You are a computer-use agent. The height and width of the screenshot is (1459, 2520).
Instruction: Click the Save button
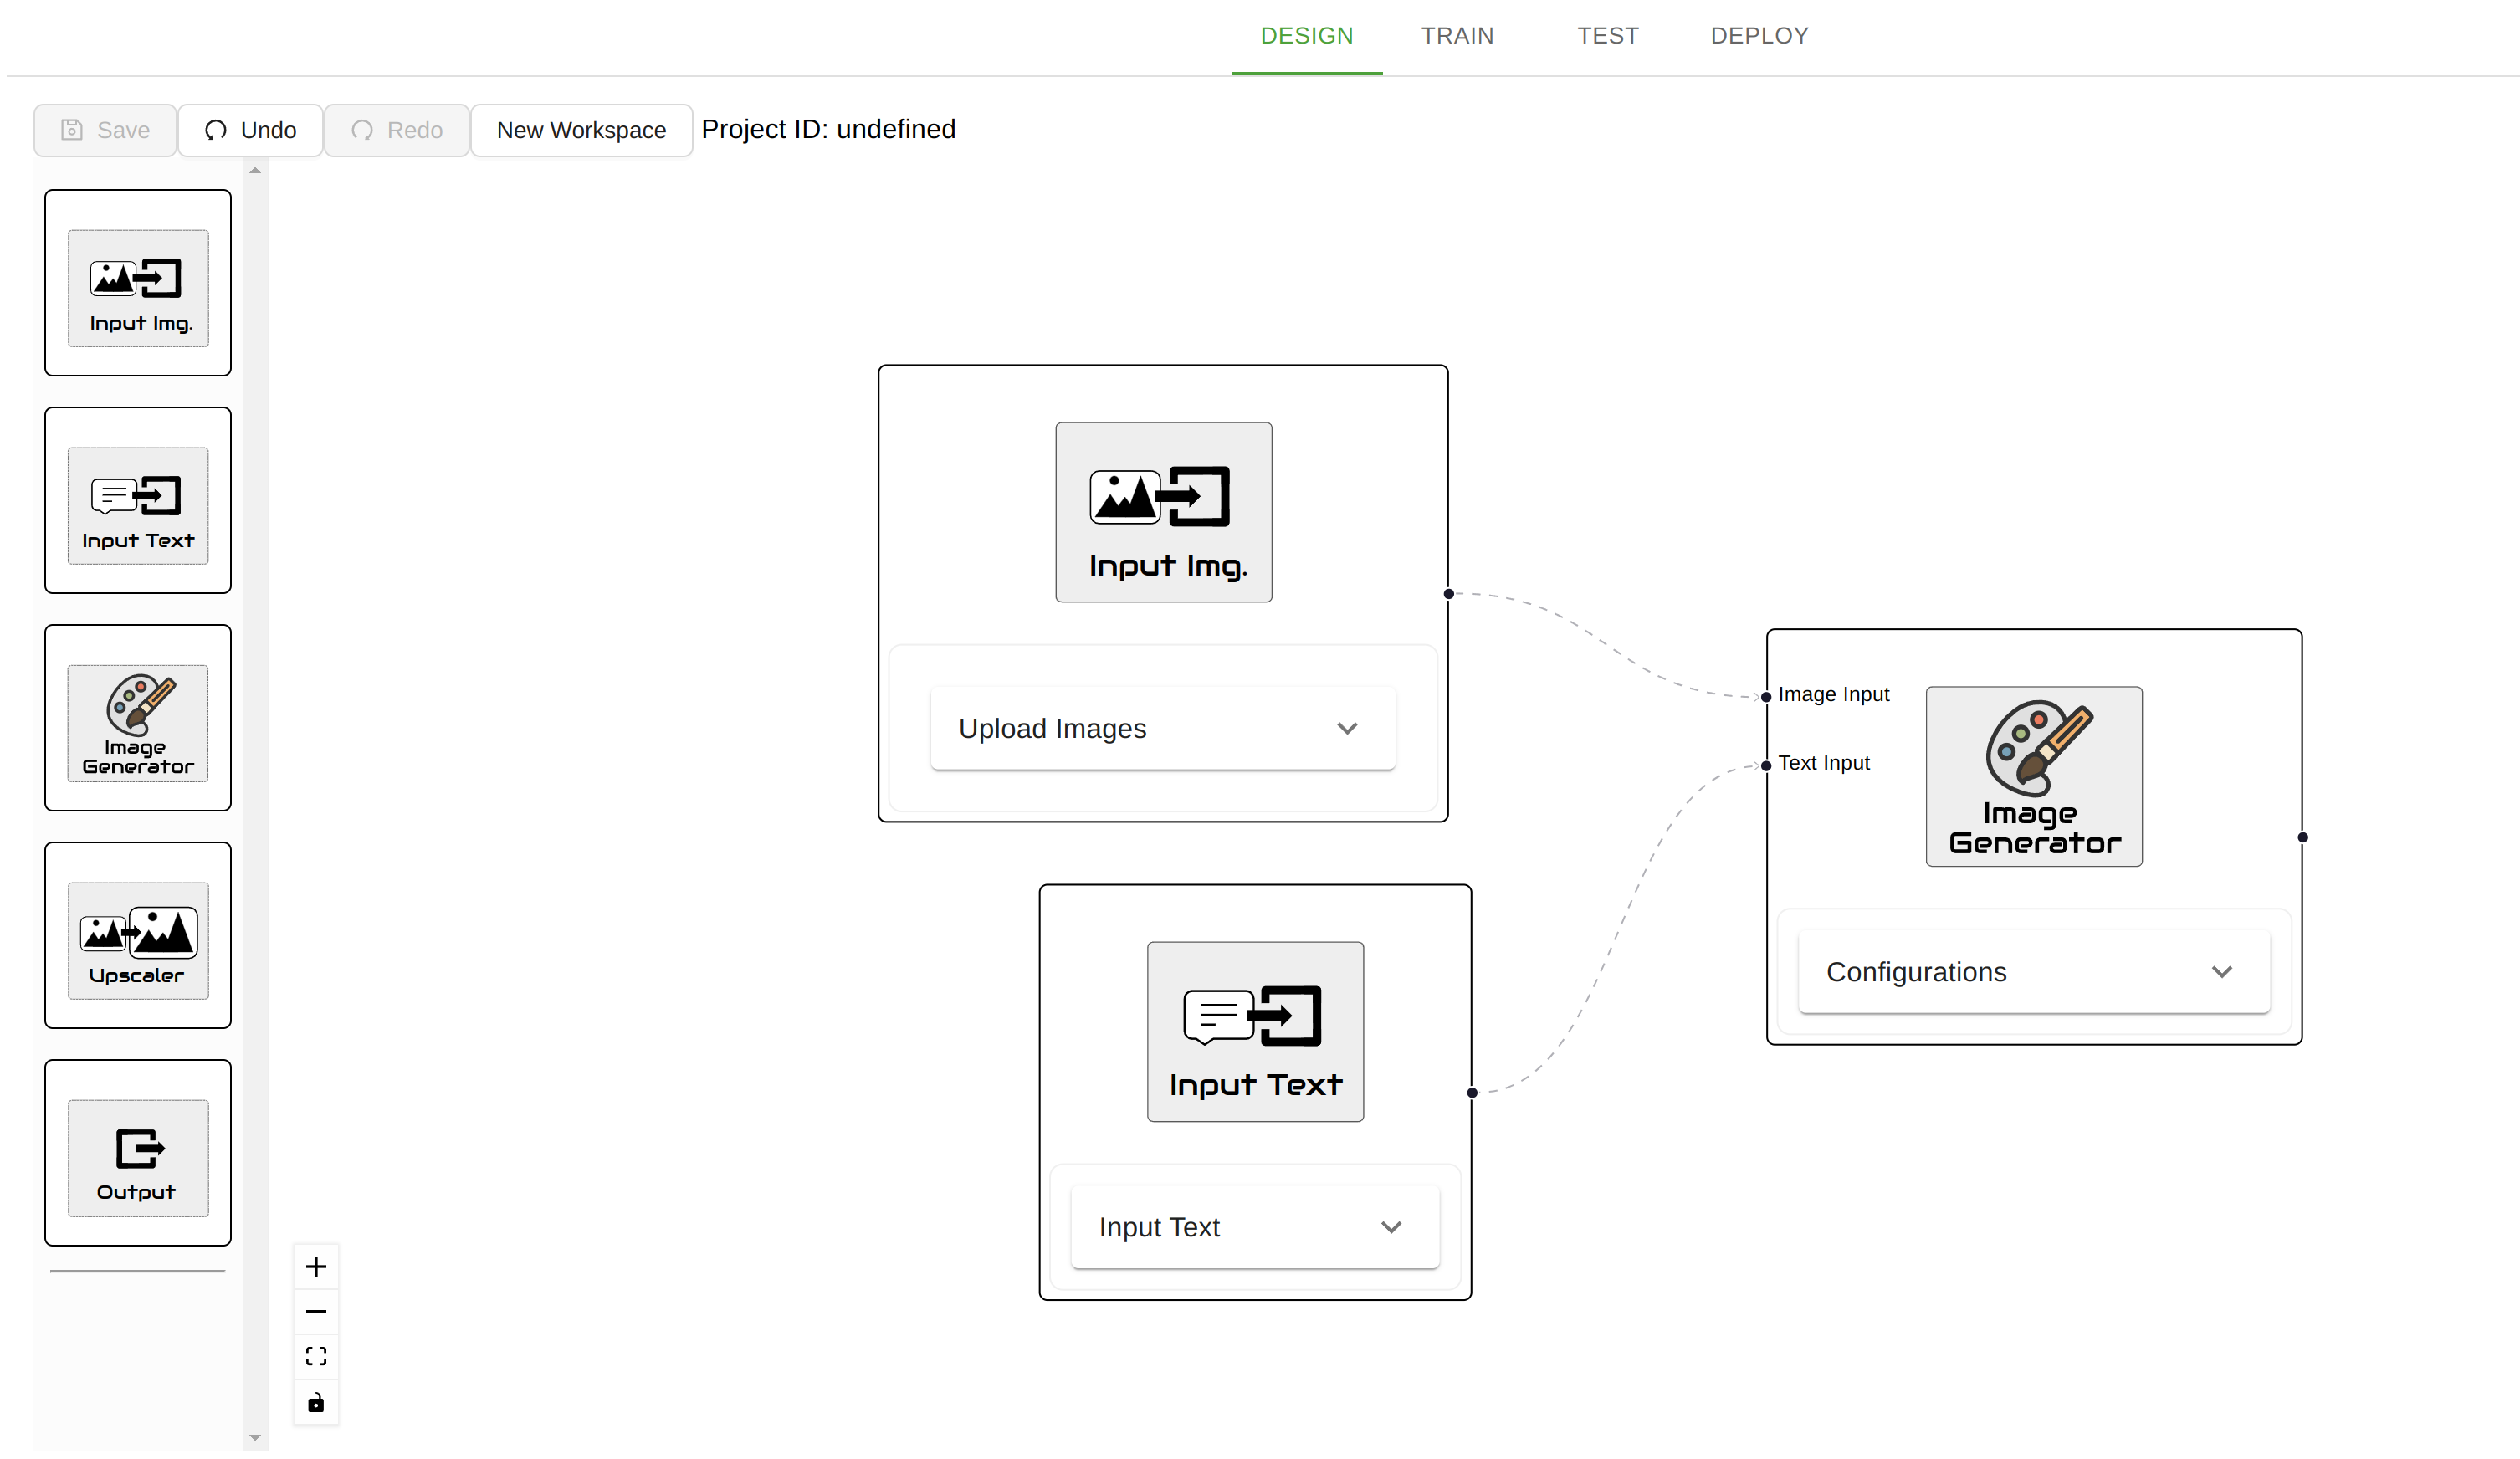tap(105, 130)
